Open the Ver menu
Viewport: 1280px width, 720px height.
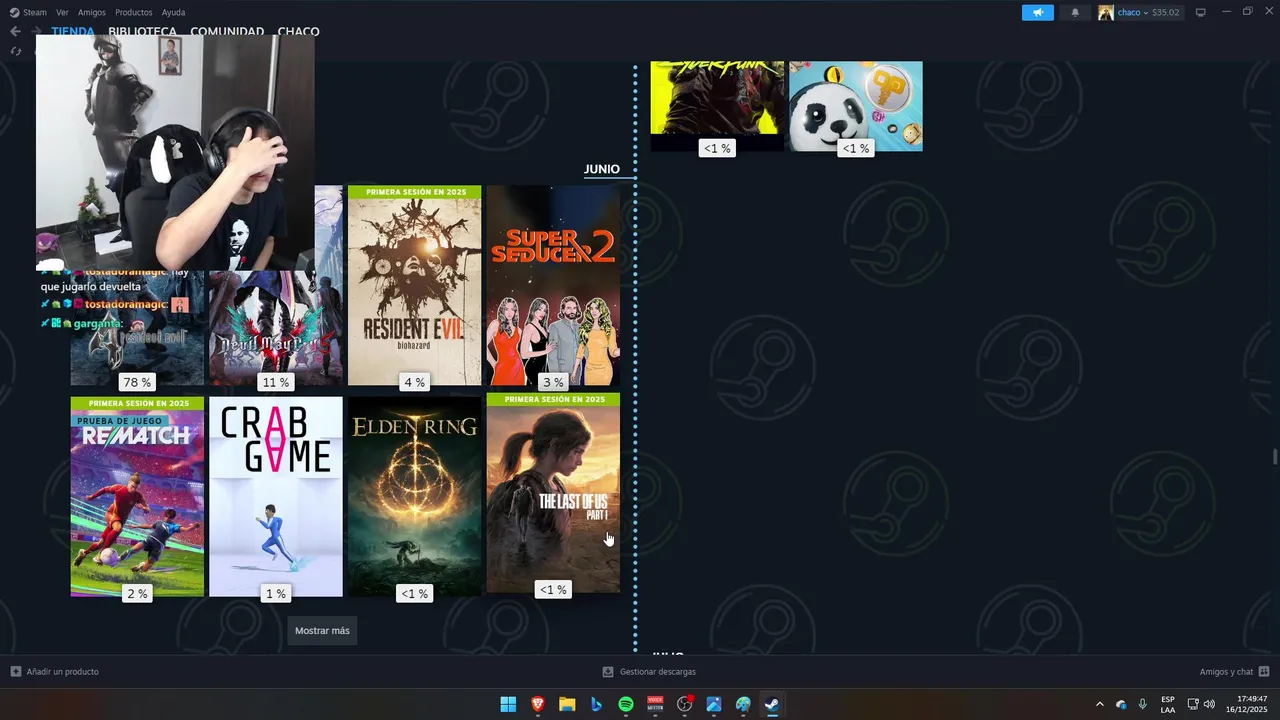coord(62,12)
